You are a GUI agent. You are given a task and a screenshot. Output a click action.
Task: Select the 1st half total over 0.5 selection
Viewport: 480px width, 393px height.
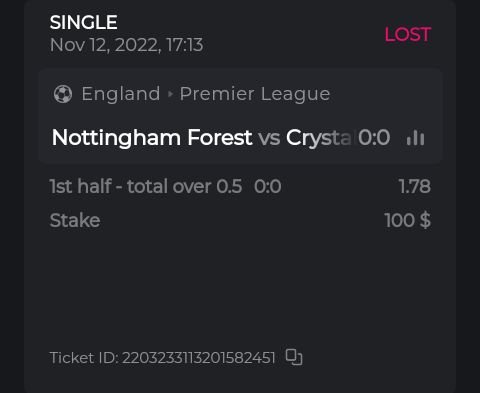coord(146,186)
